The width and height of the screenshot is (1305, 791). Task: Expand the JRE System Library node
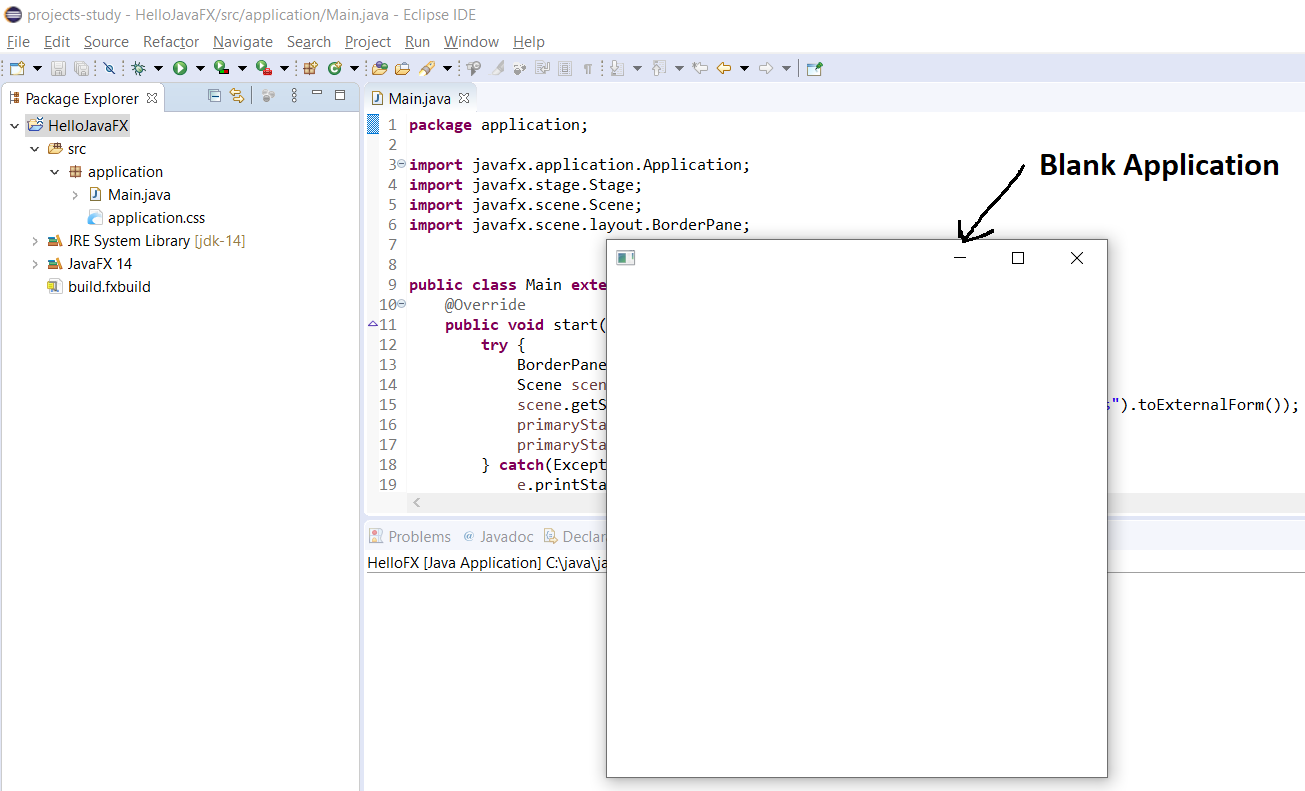tap(35, 241)
